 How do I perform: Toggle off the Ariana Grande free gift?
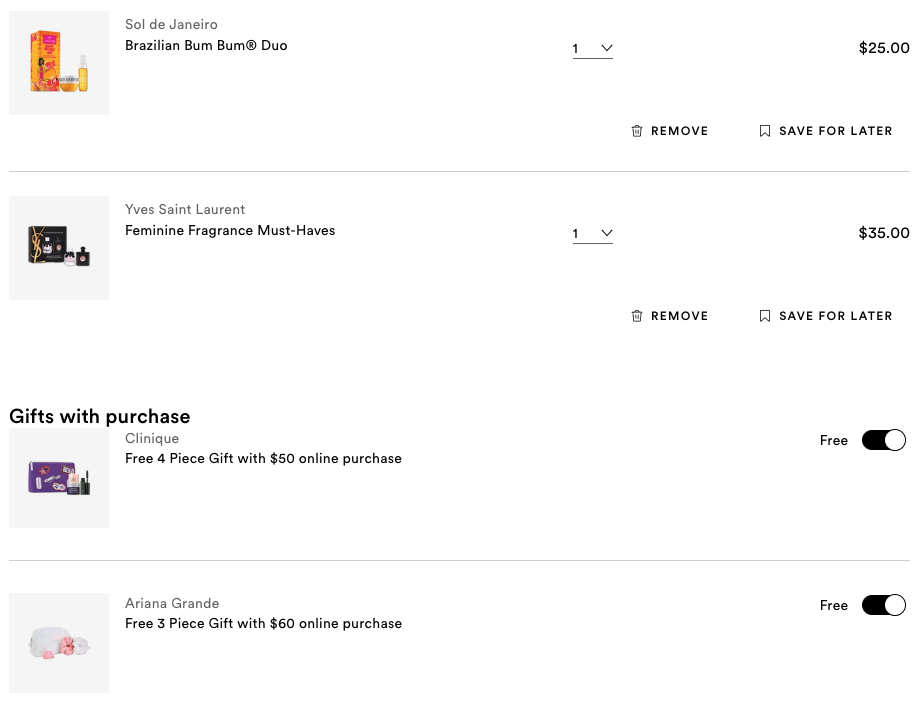[884, 605]
